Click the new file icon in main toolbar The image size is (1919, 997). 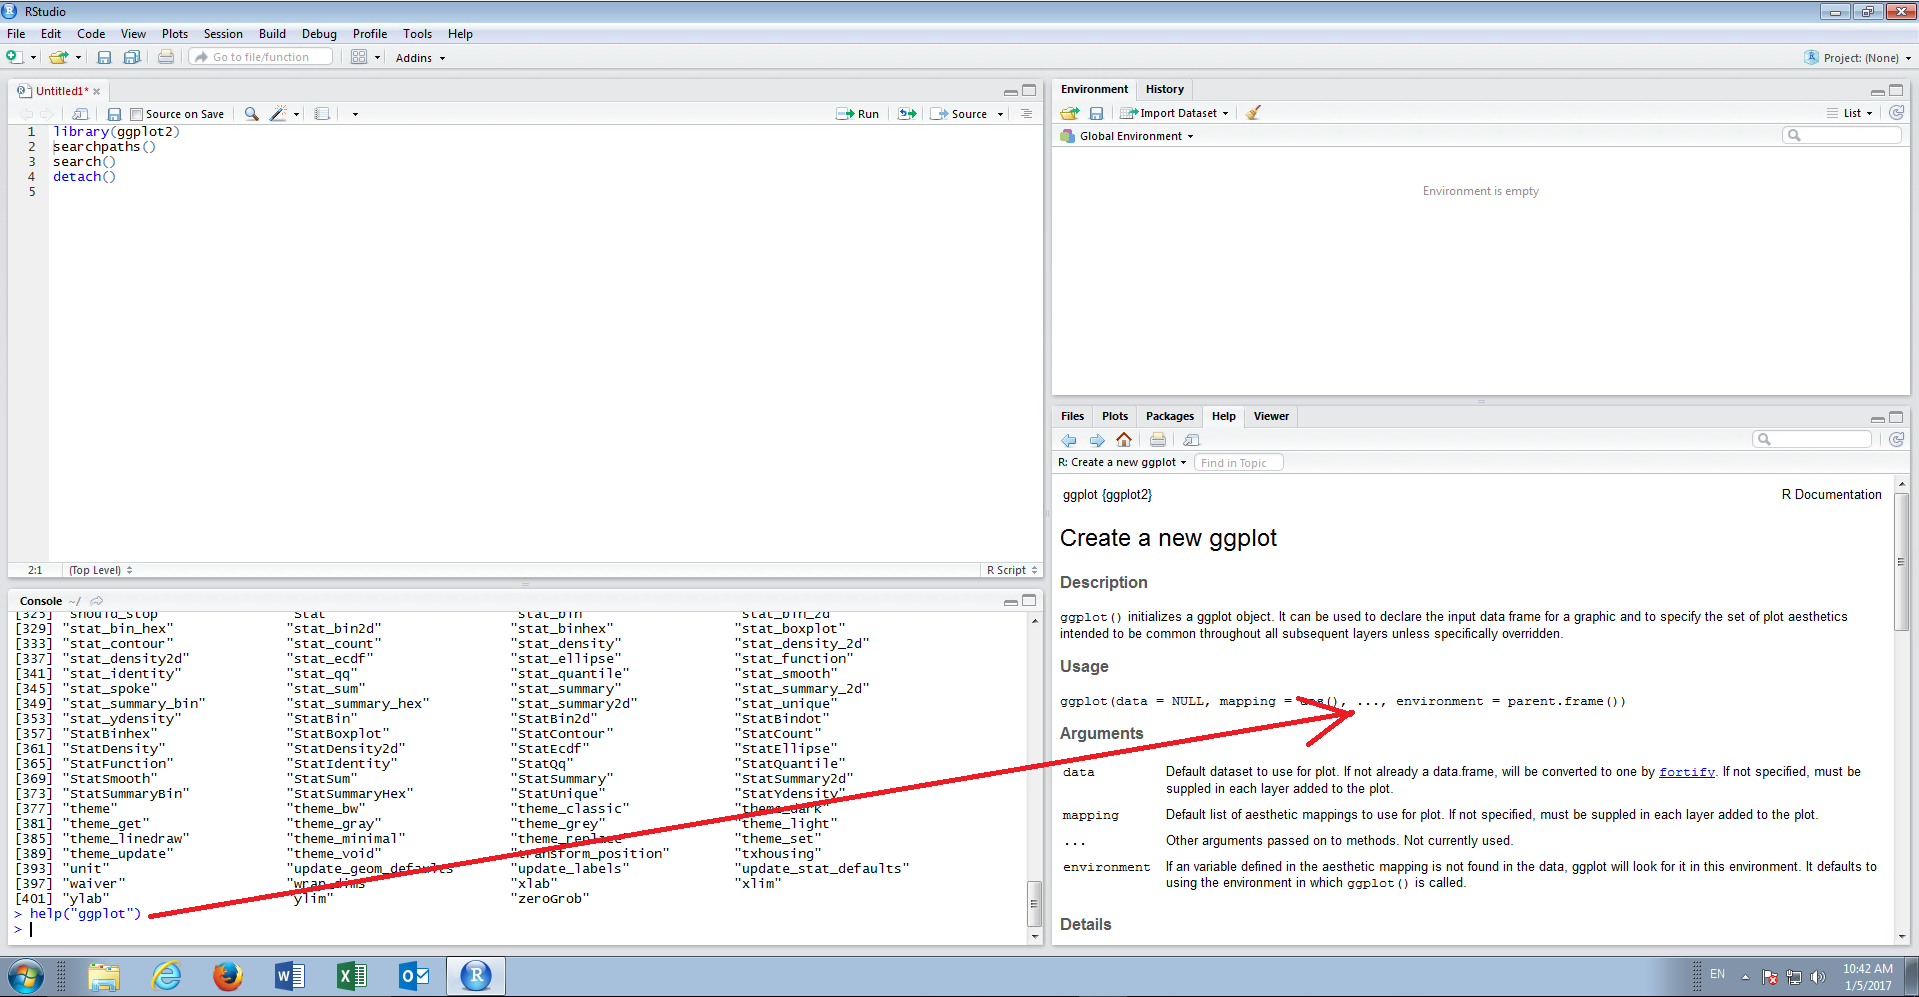[x=15, y=57]
